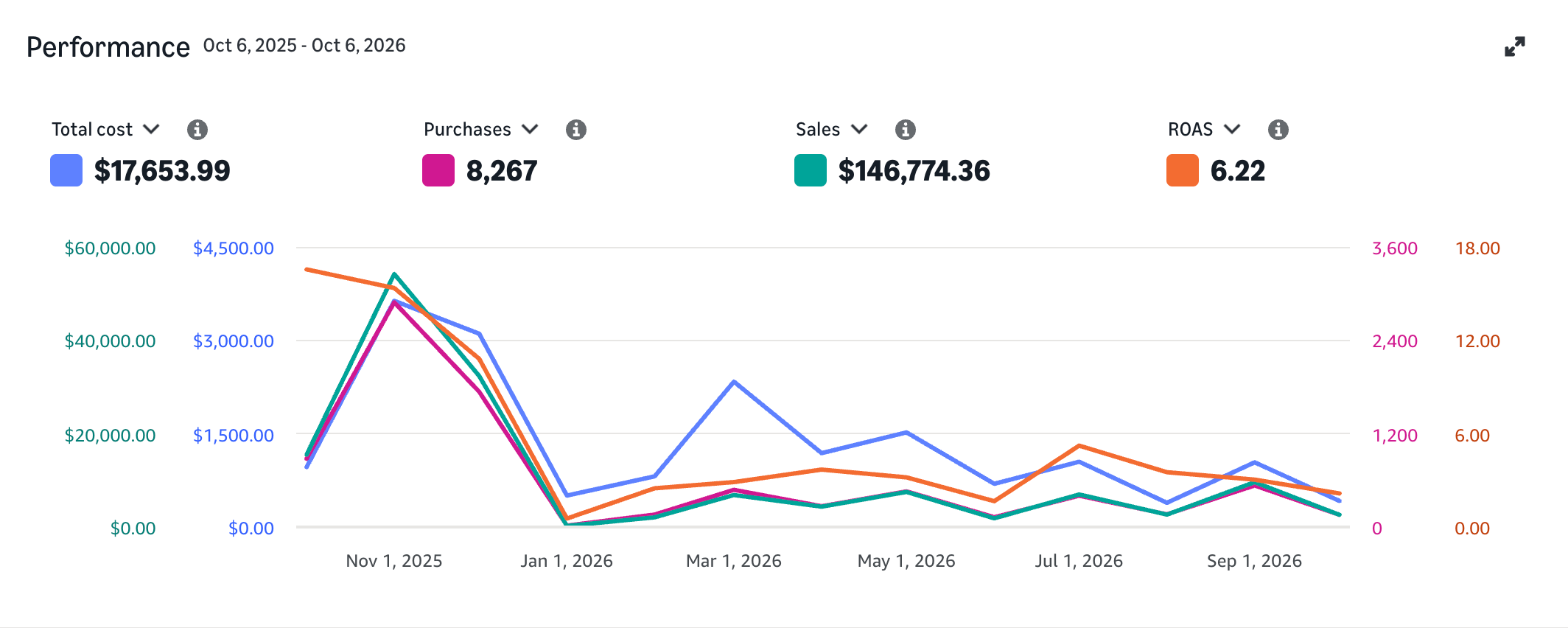
Task: Click the $4,500.00 cost axis label
Action: coord(234,248)
